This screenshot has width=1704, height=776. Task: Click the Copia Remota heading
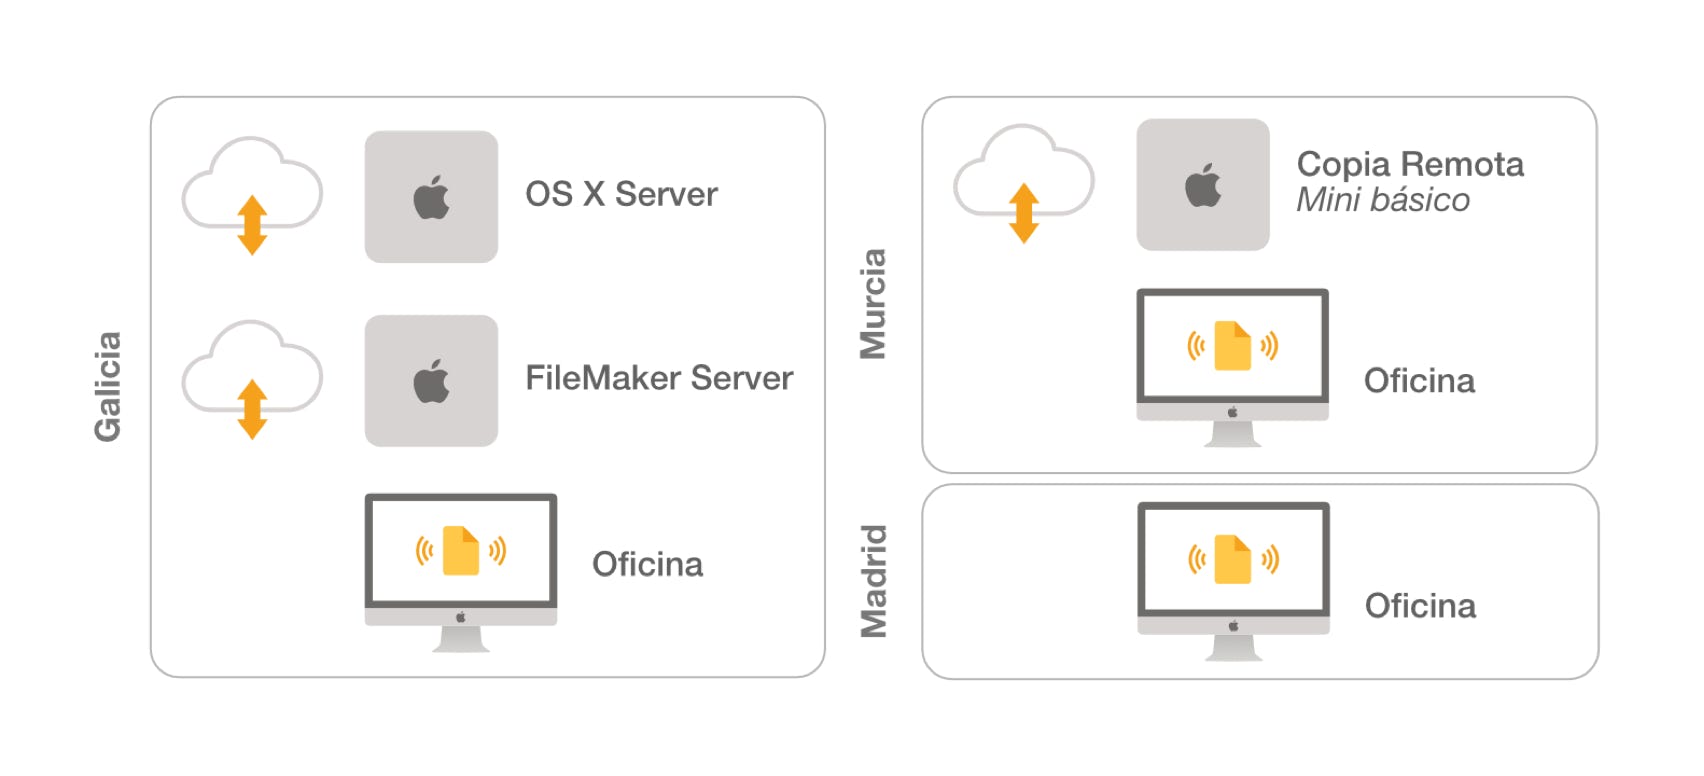(1410, 164)
